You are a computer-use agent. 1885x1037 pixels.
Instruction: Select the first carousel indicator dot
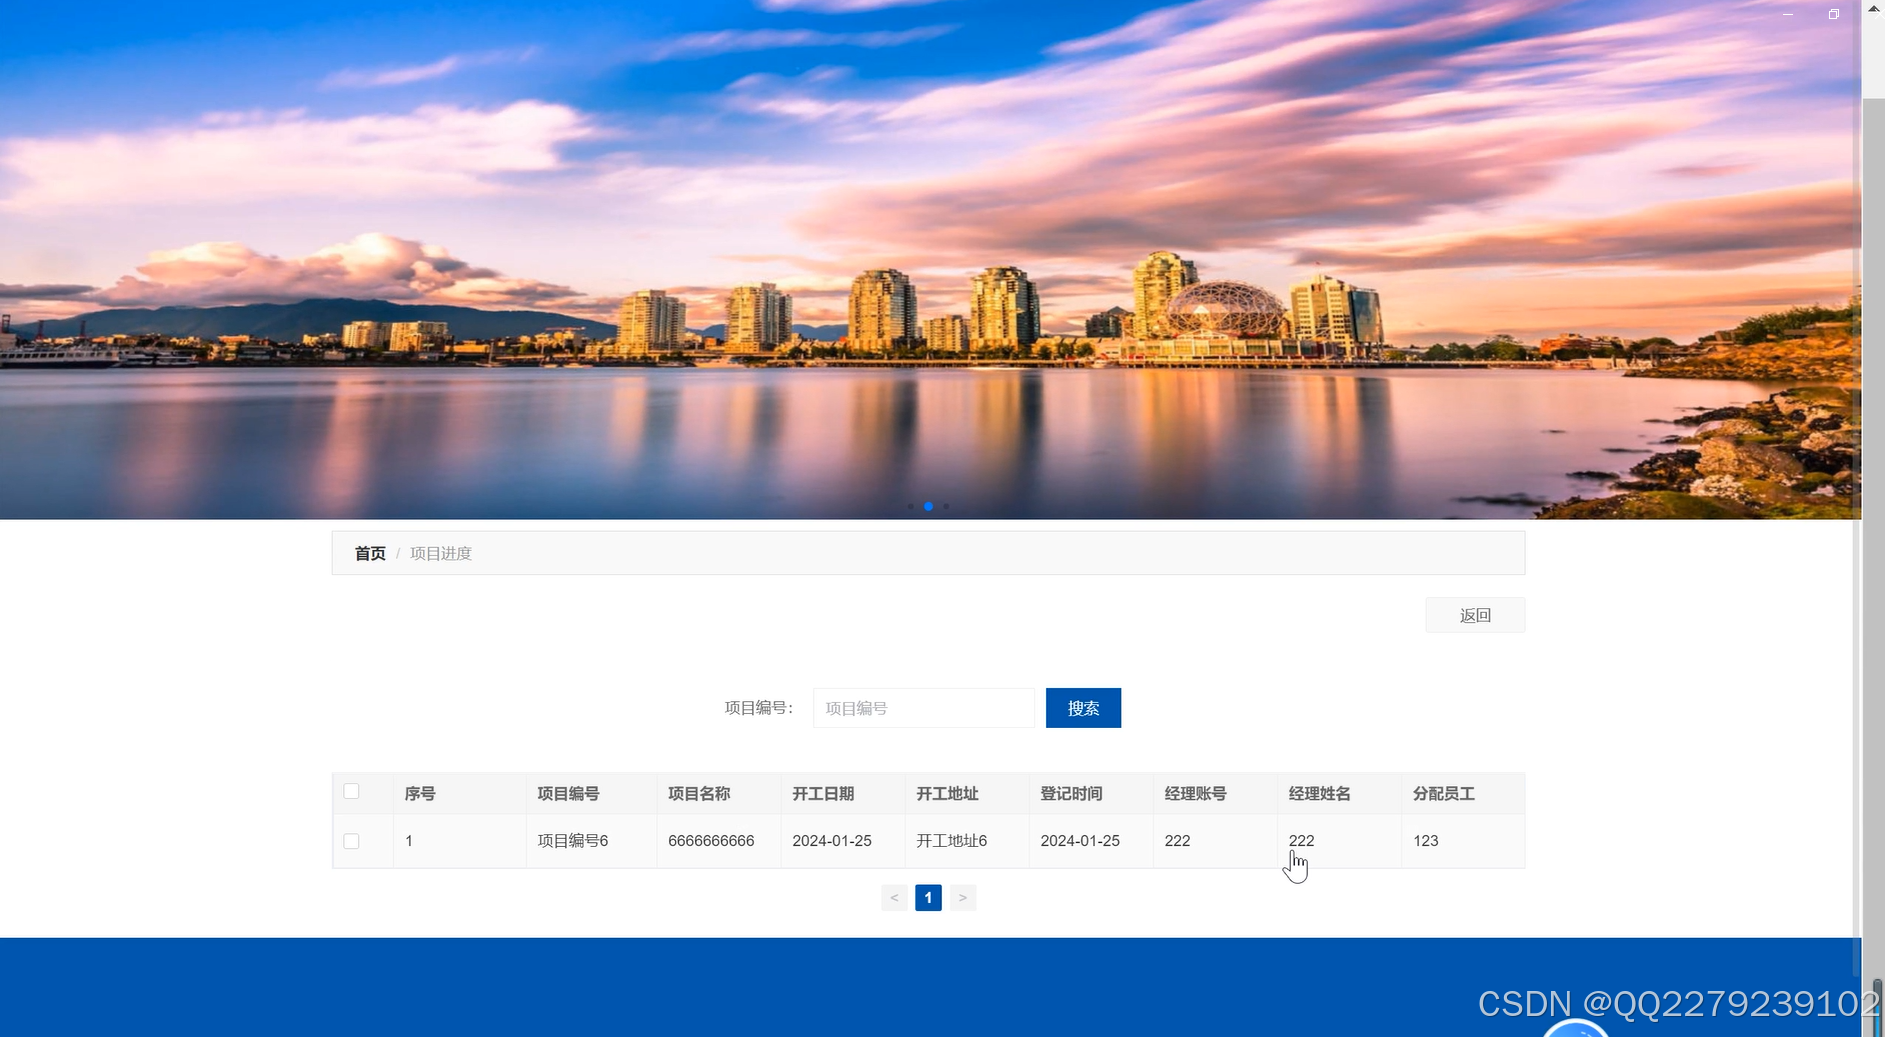tap(911, 506)
